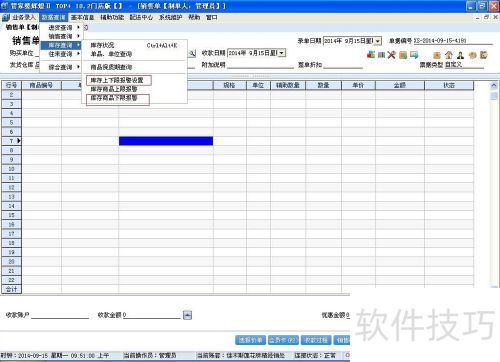
Task: Click the grid's vertical scrollbar up arrow
Action: pos(494,85)
